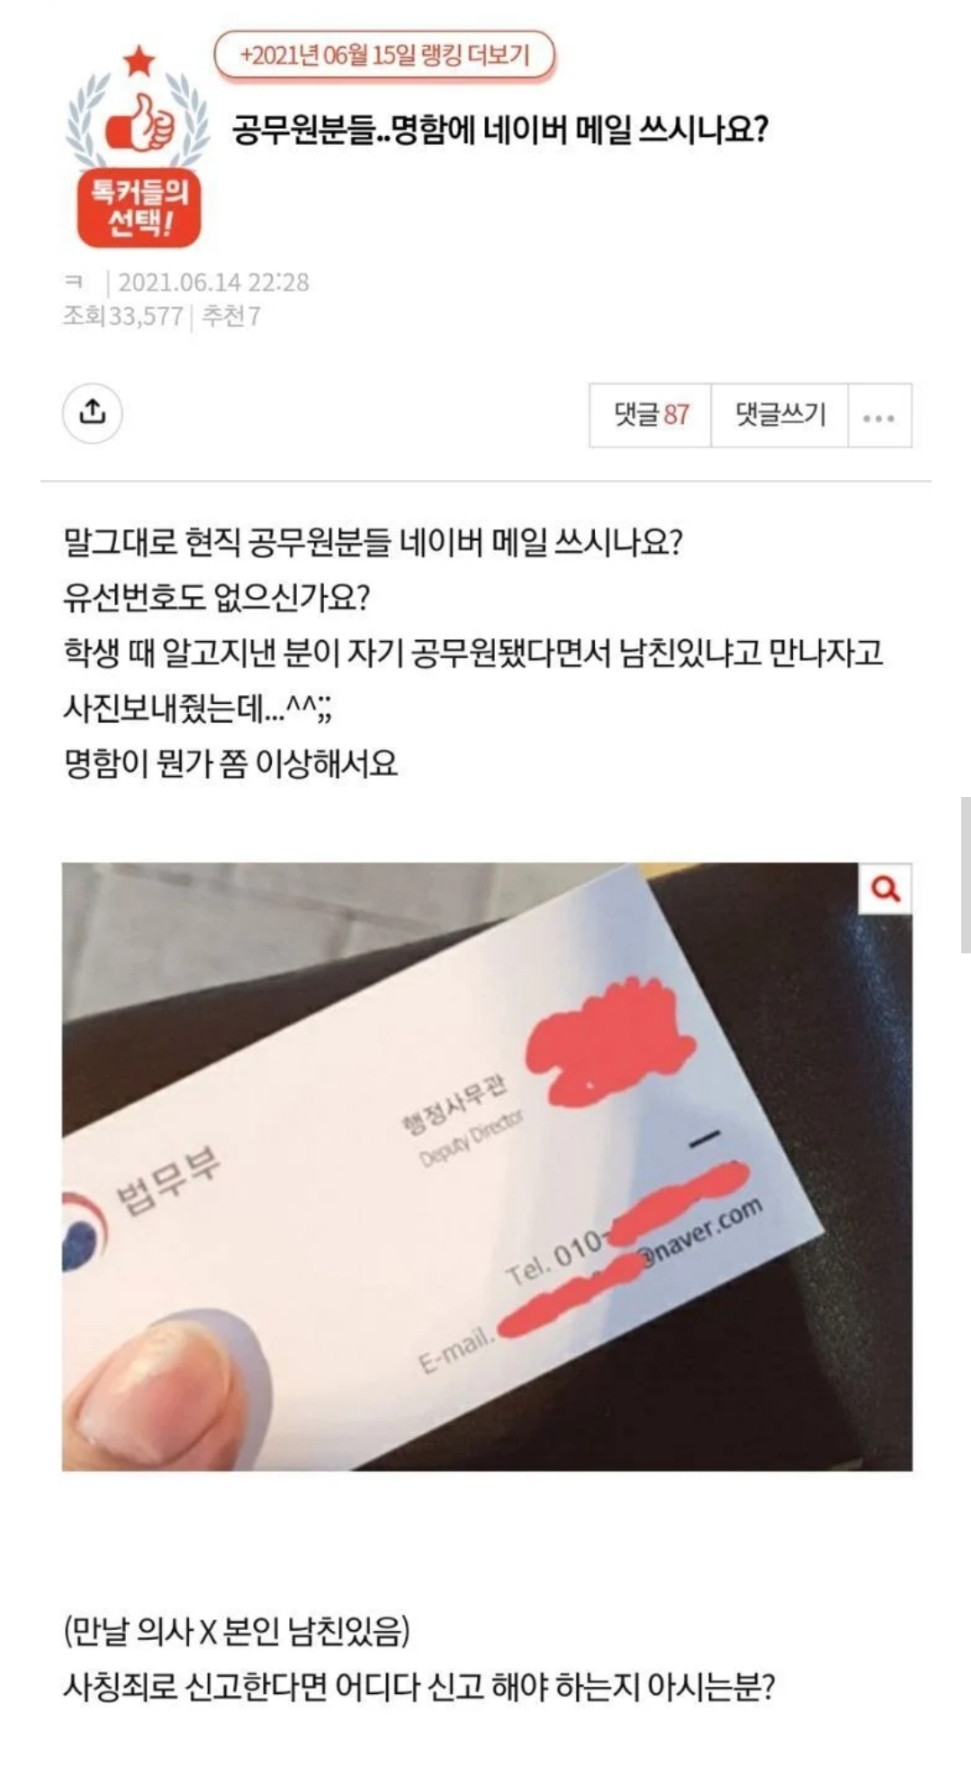This screenshot has width=971, height=1771.
Task: Click the last line about 사칭죄로 신고
Action: (419, 1688)
